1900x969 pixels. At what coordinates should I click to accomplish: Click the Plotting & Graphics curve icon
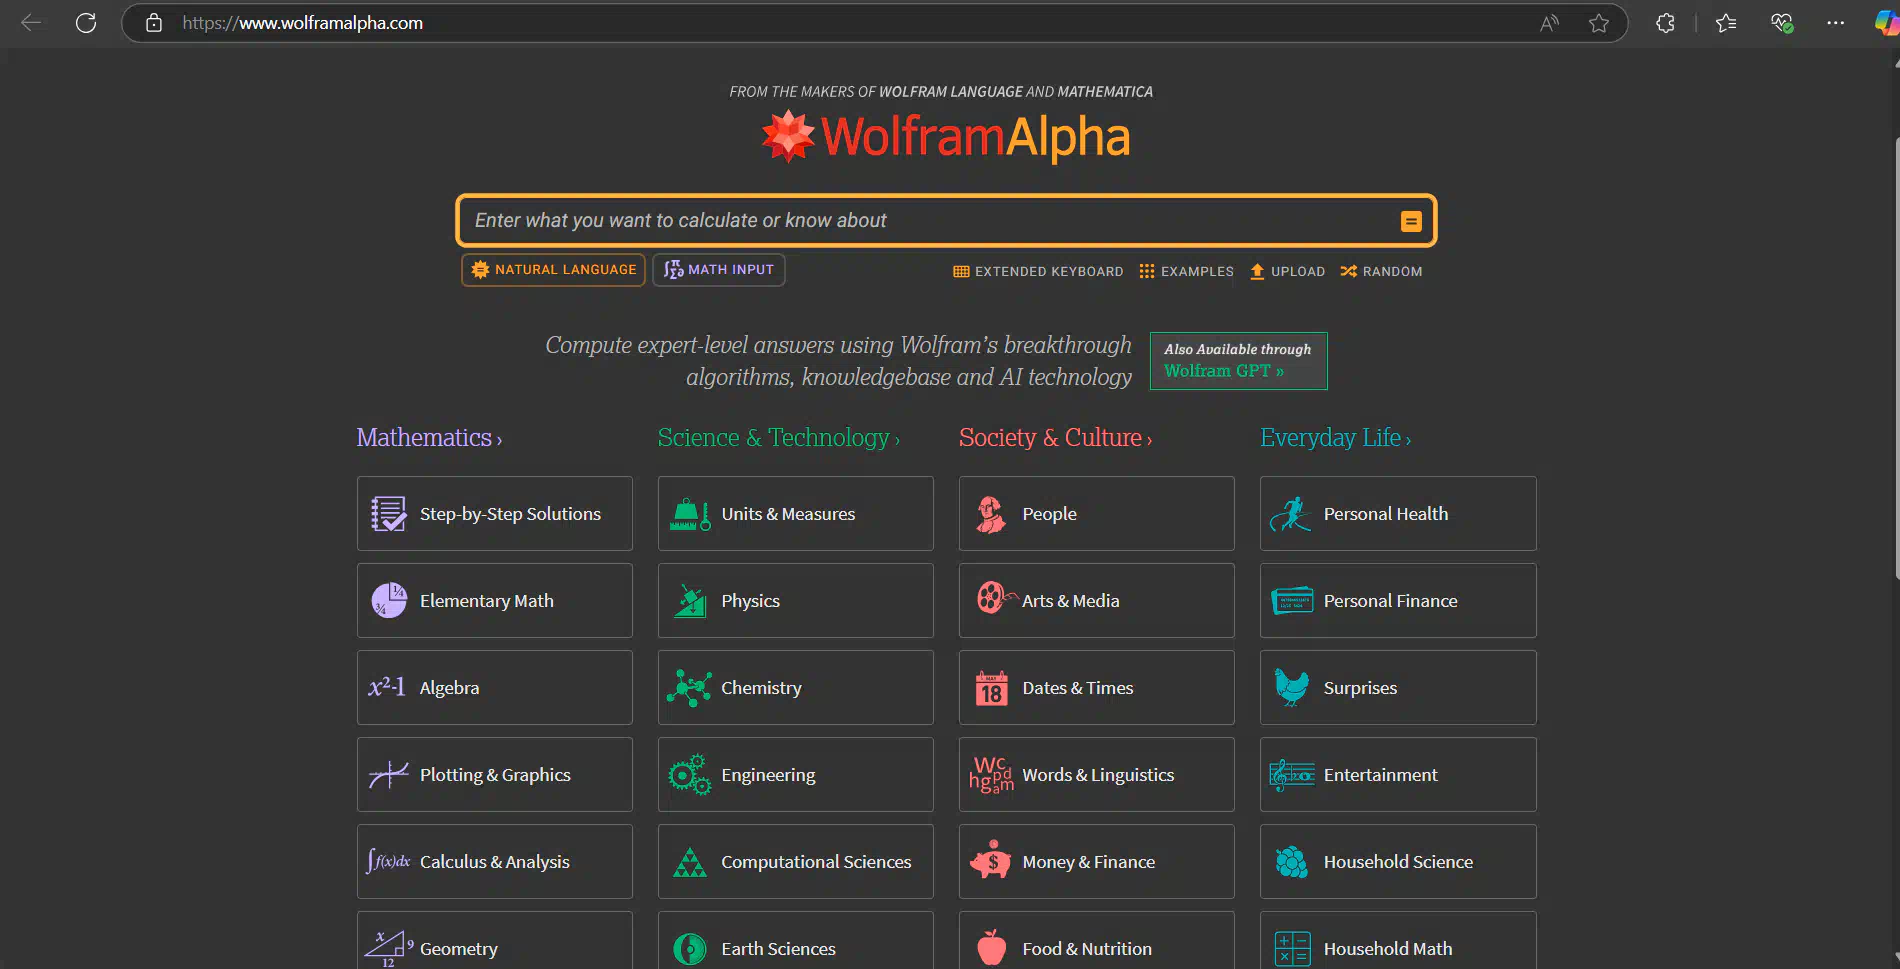pyautogui.click(x=388, y=775)
